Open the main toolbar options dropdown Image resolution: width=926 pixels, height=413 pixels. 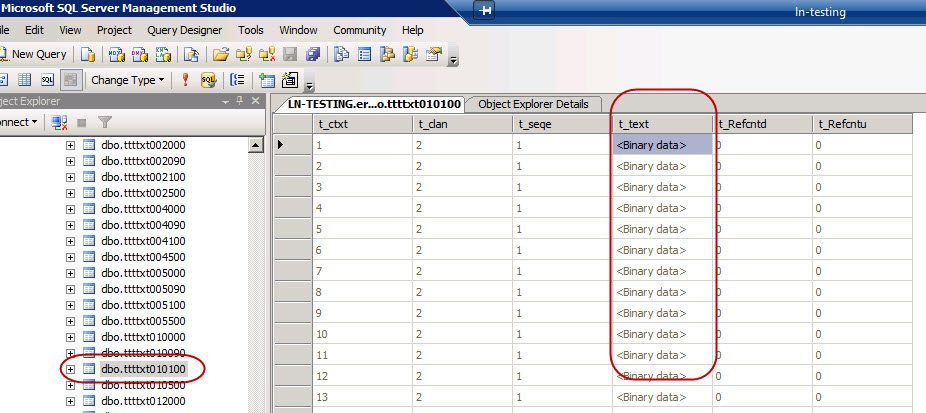click(x=453, y=60)
